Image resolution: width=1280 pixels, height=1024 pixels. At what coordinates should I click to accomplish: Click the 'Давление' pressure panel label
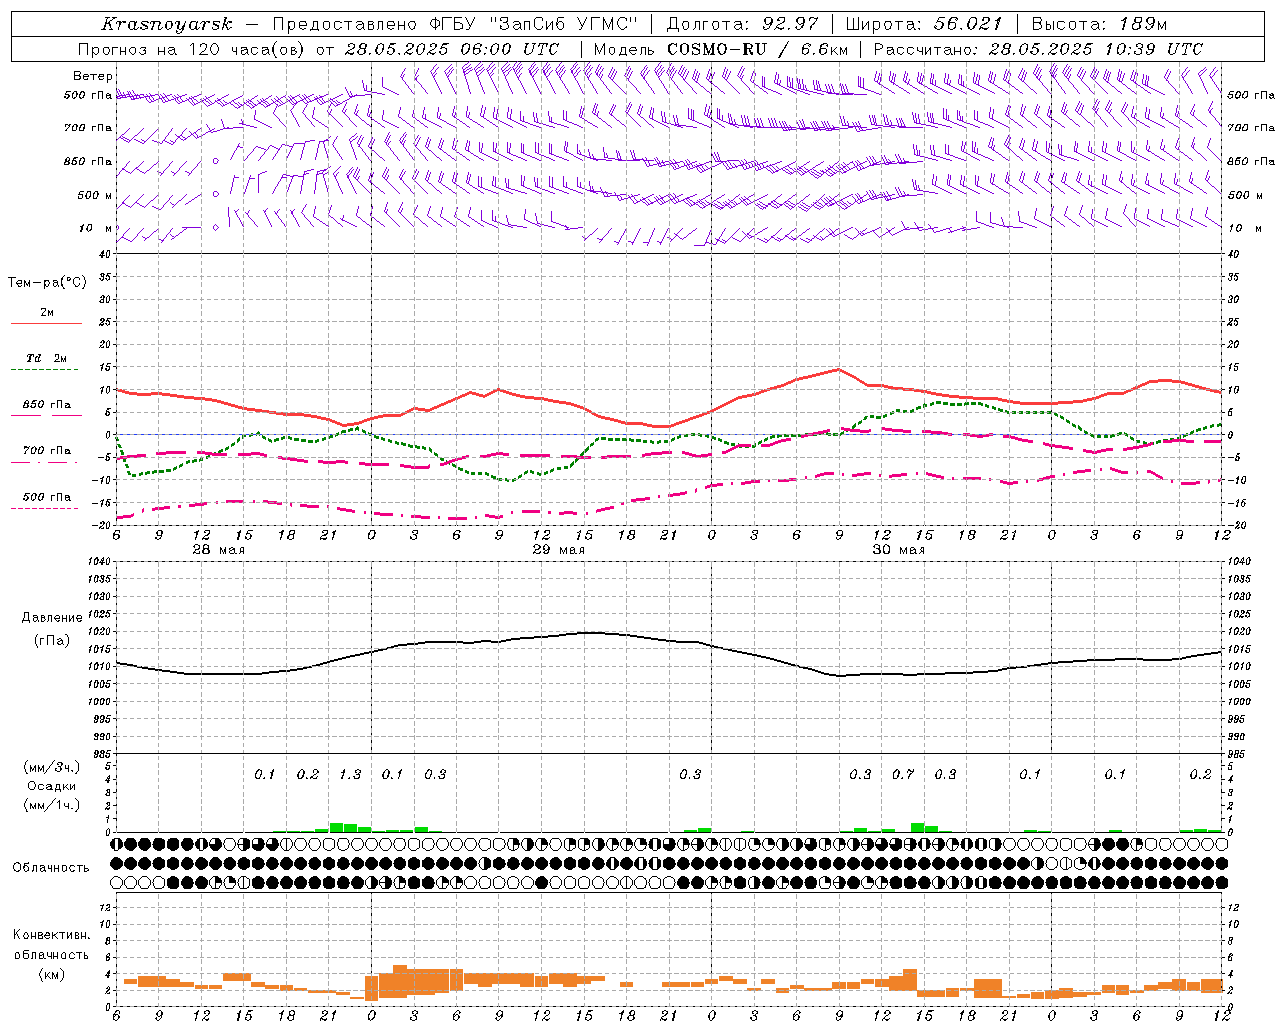pos(52,618)
